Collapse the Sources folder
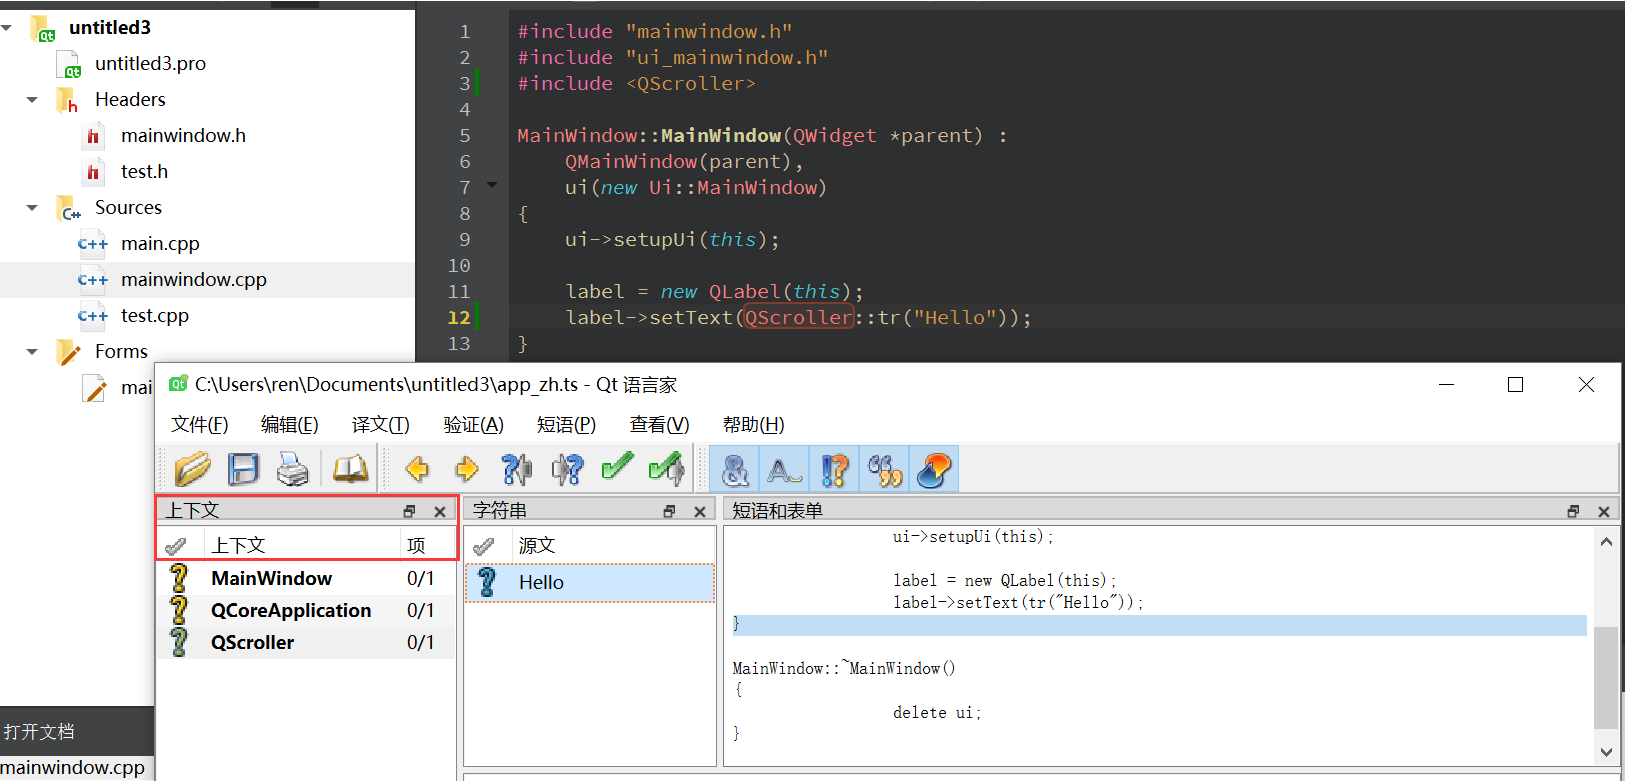Screen dimensions: 1626x782 (32, 208)
